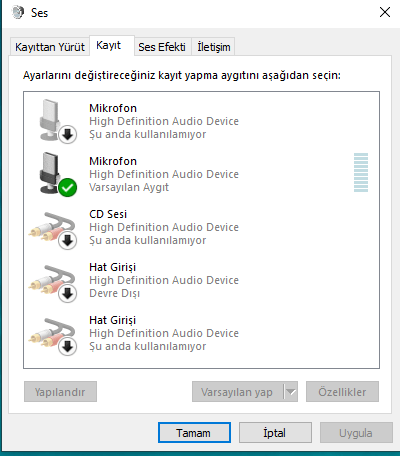Click the Tamam button
400x456 pixels.
tap(194, 433)
